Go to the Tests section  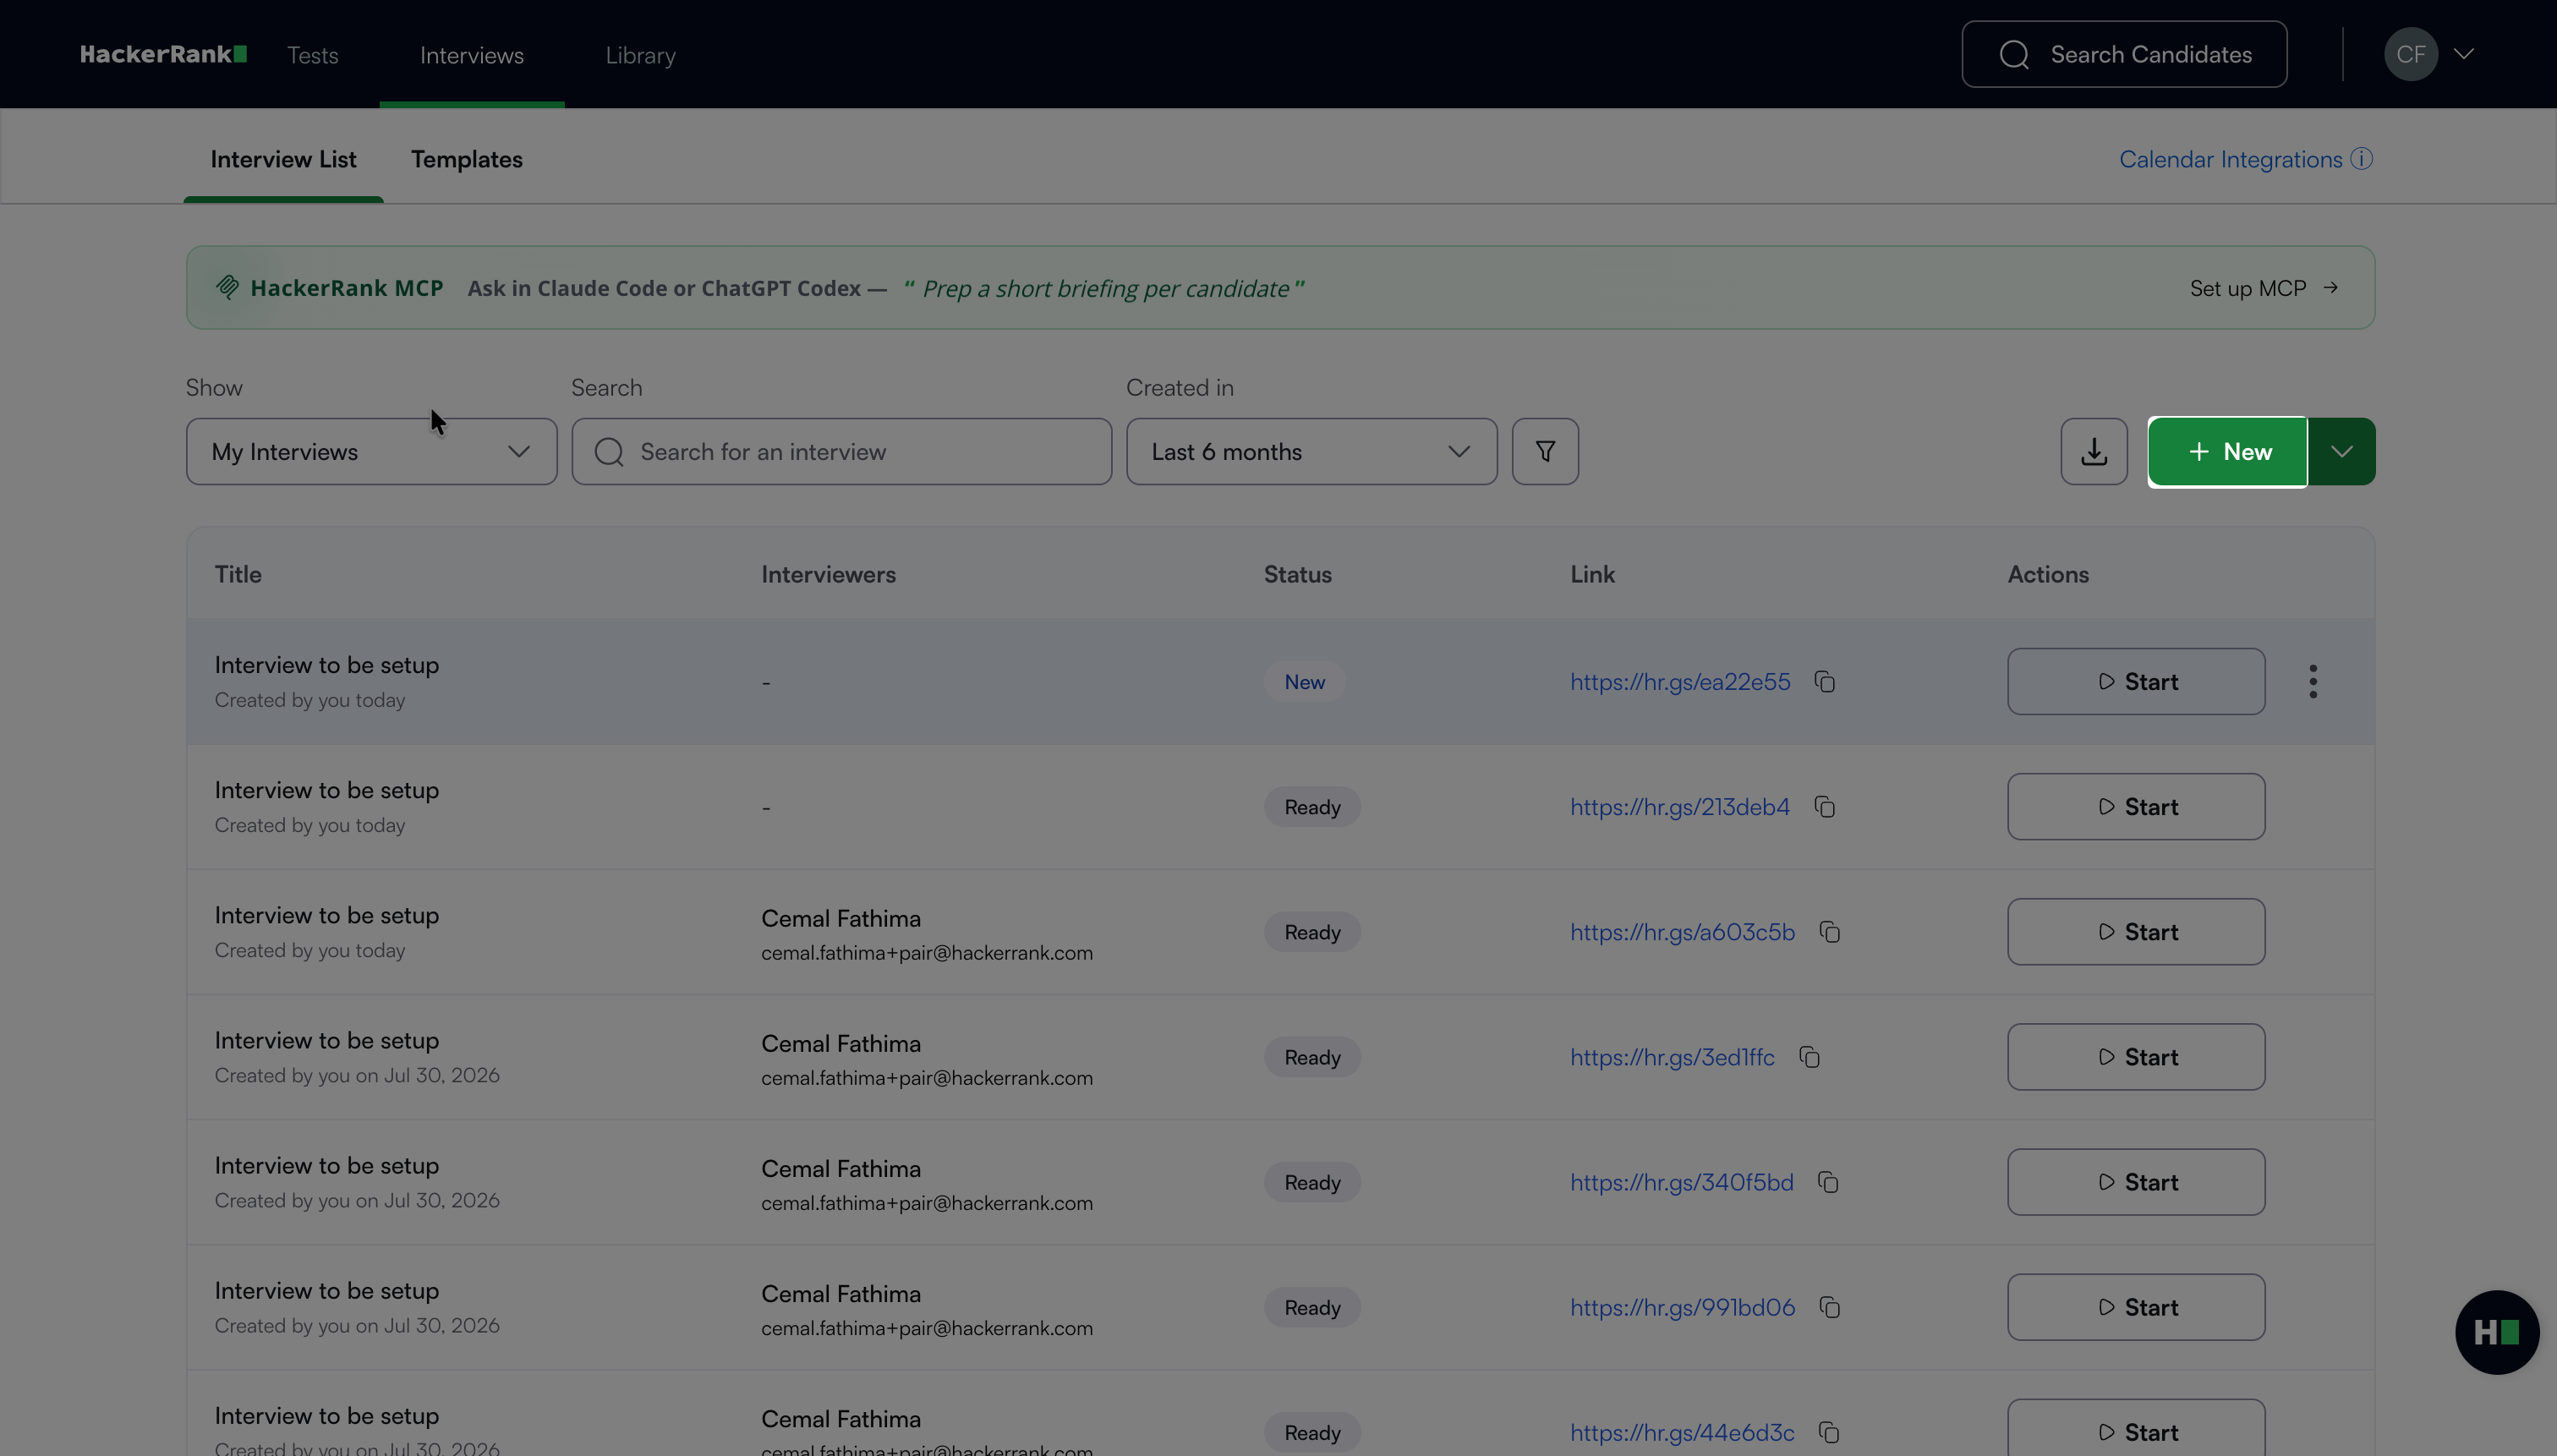(x=313, y=55)
